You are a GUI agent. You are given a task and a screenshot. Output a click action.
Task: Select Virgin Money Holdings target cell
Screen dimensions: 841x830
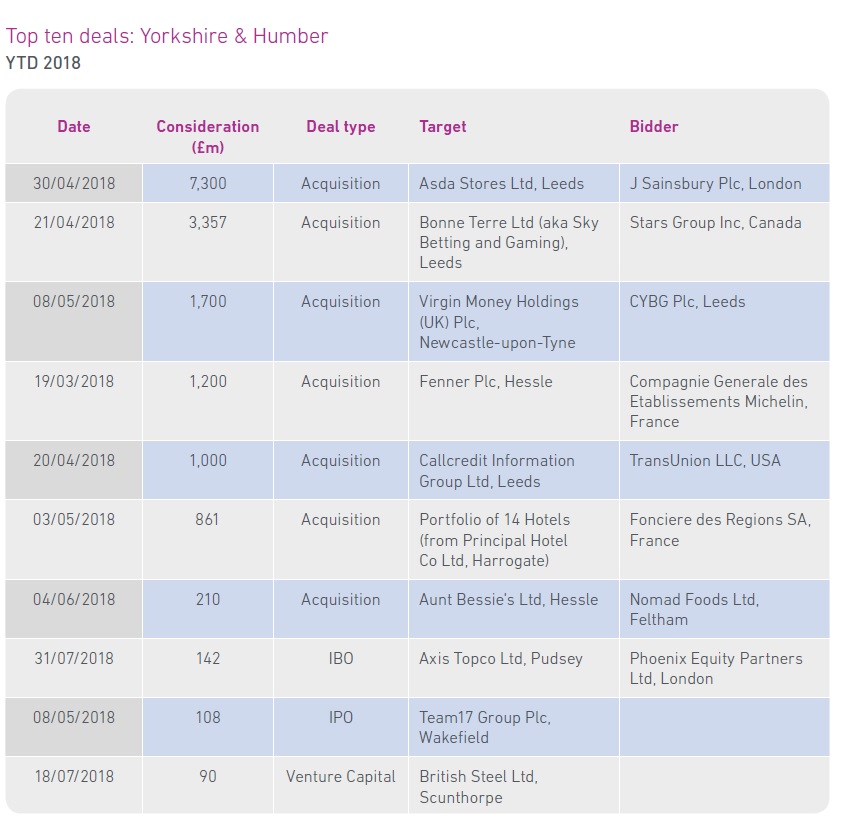[514, 321]
